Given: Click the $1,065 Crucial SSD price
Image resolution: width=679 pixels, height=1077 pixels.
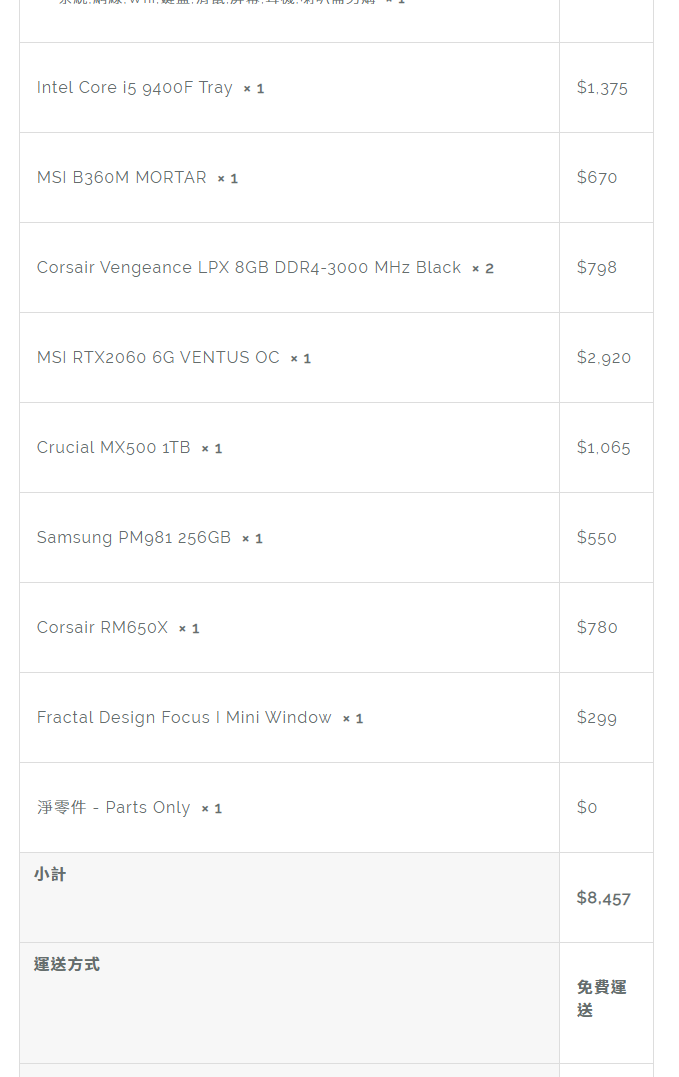Looking at the screenshot, I should [604, 448].
